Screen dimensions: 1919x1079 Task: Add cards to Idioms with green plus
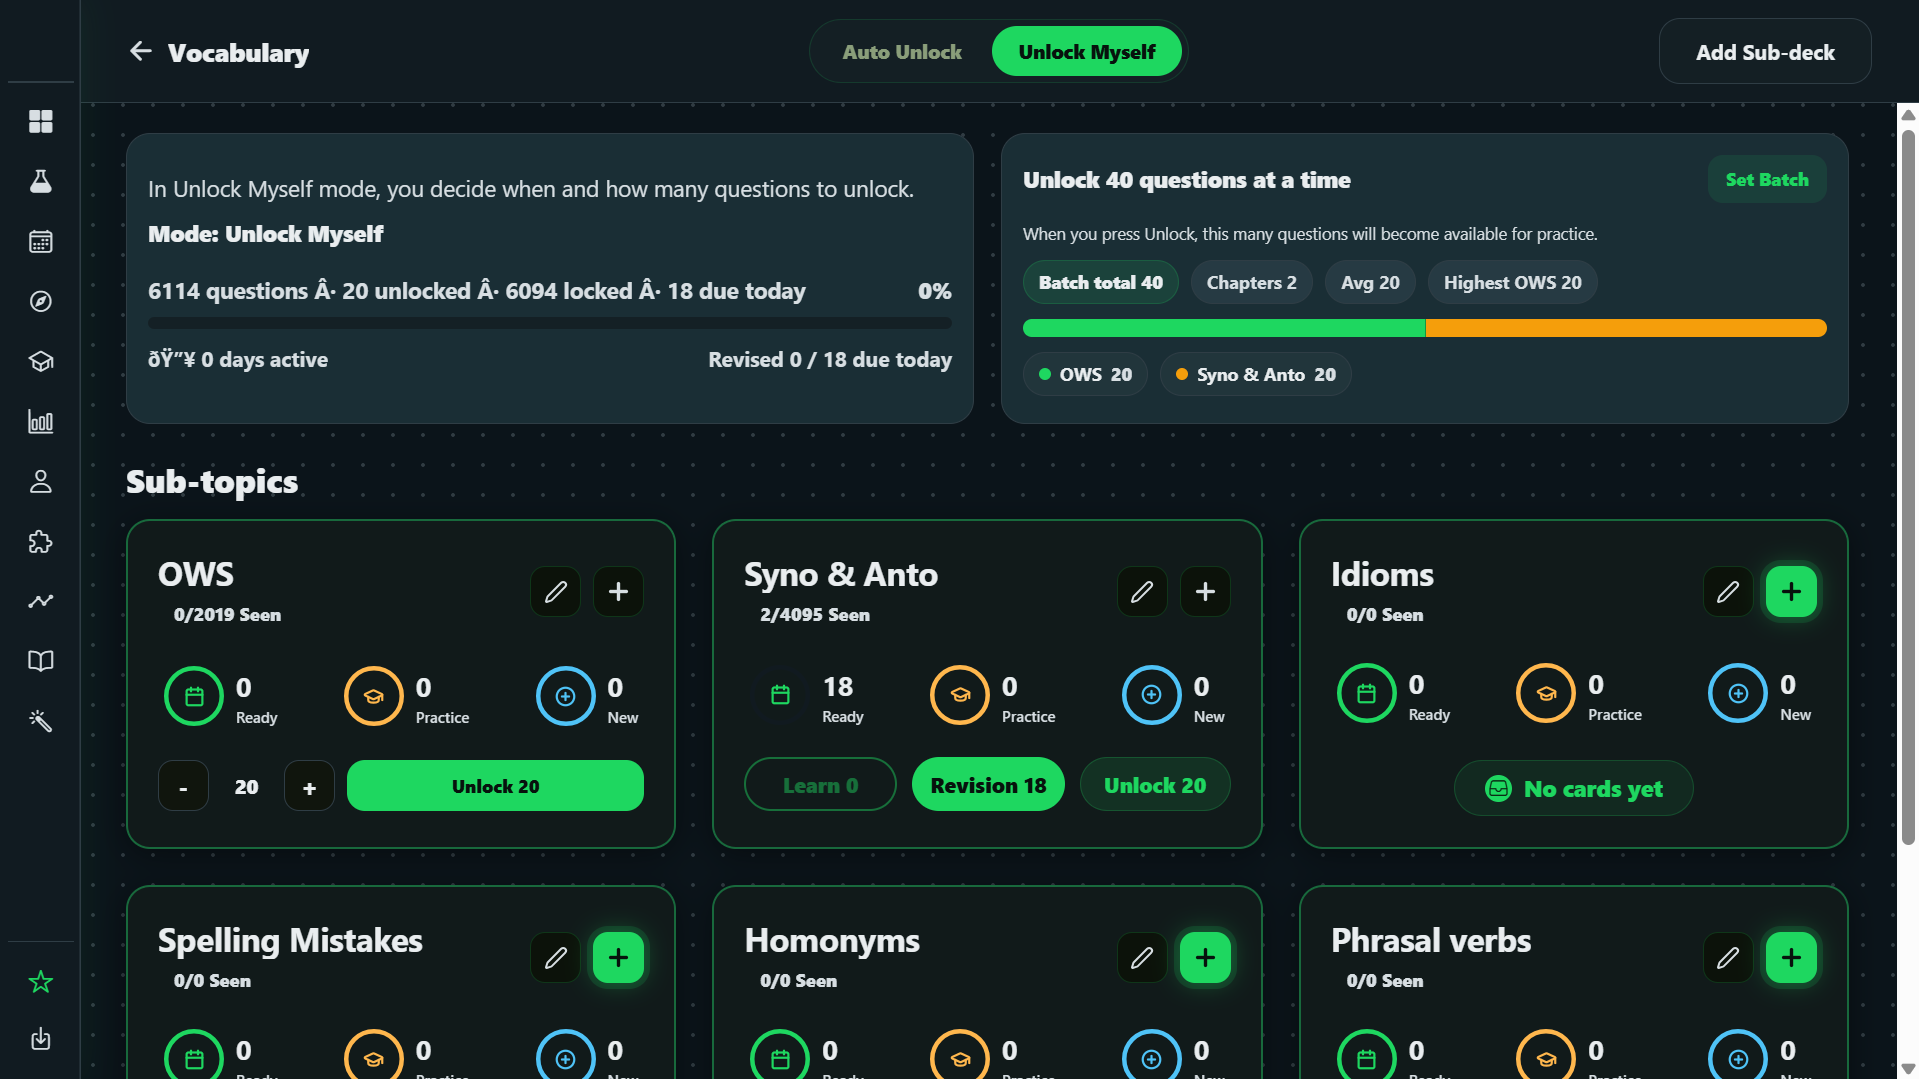[1791, 591]
